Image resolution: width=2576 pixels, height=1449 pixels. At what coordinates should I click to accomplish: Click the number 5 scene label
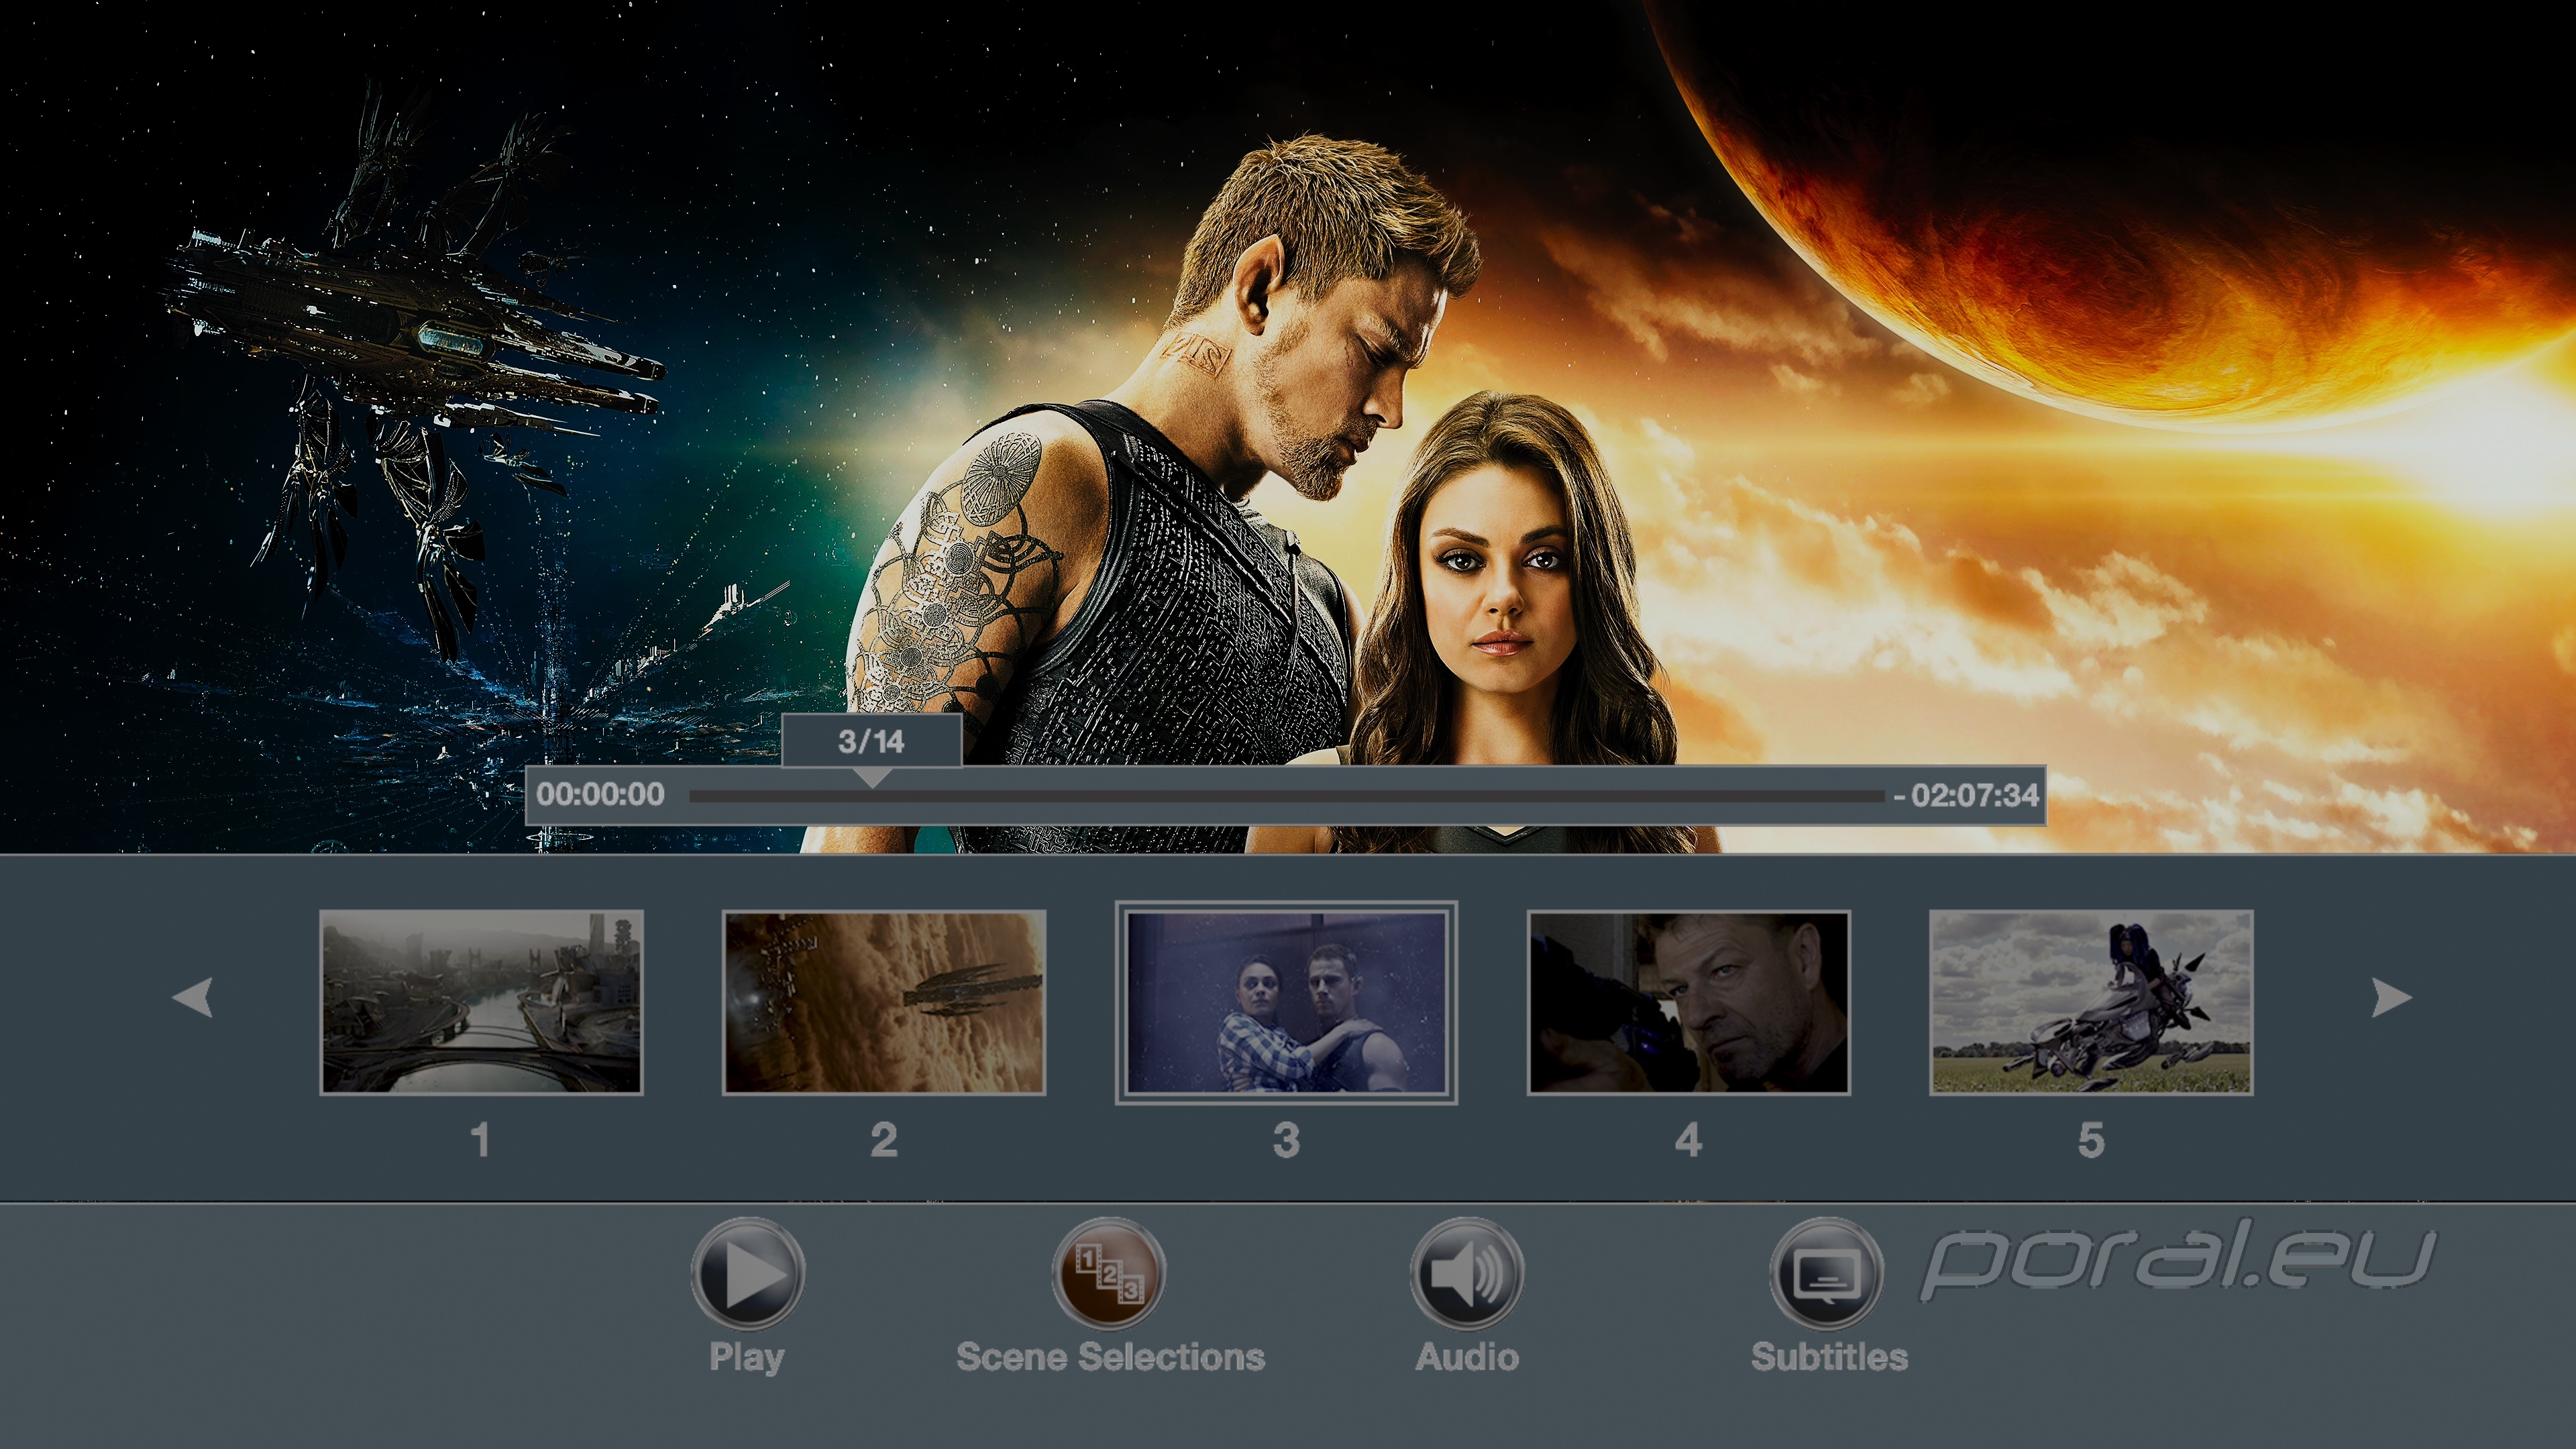(2091, 1140)
